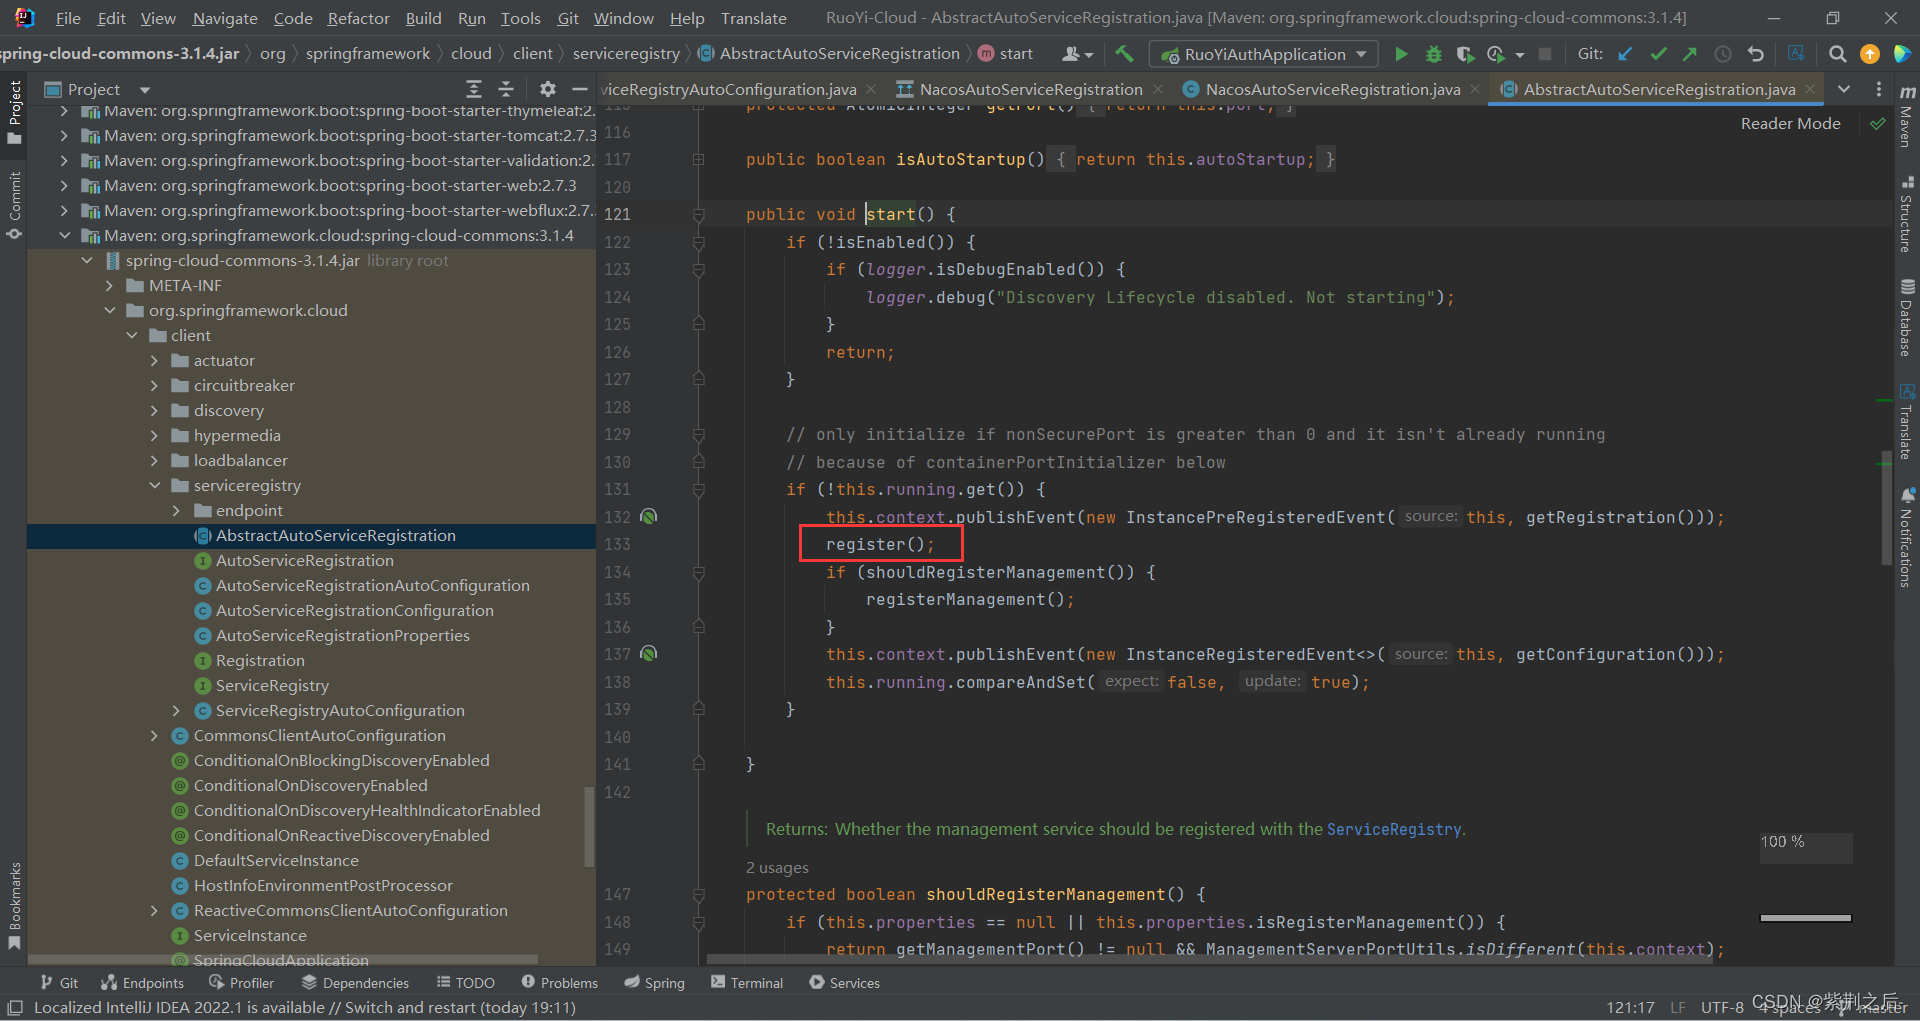Open Search Everywhere magnifier
The image size is (1920, 1021).
pos(1837,54)
